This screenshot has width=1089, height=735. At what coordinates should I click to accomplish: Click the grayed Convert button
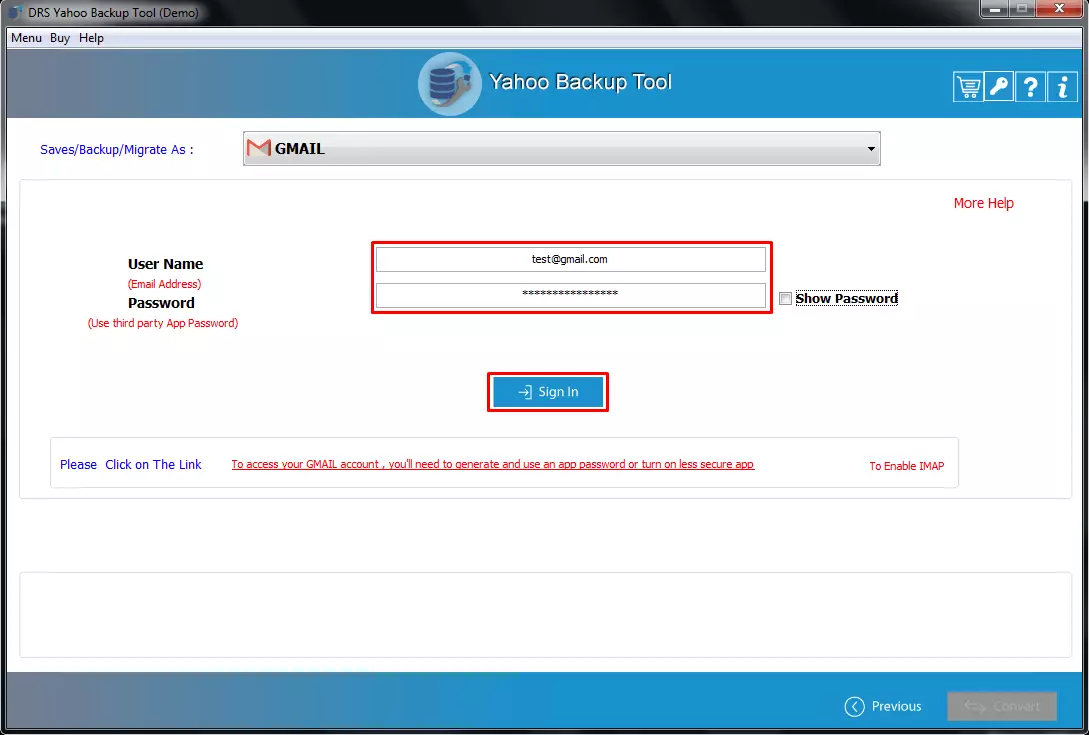click(x=1001, y=706)
